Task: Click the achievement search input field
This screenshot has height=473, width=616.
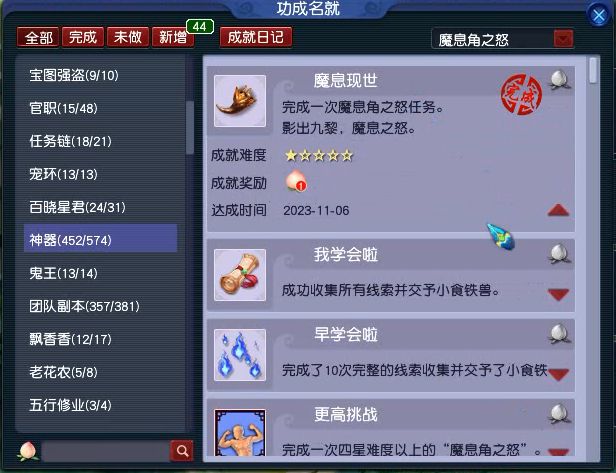Action: pos(106,451)
